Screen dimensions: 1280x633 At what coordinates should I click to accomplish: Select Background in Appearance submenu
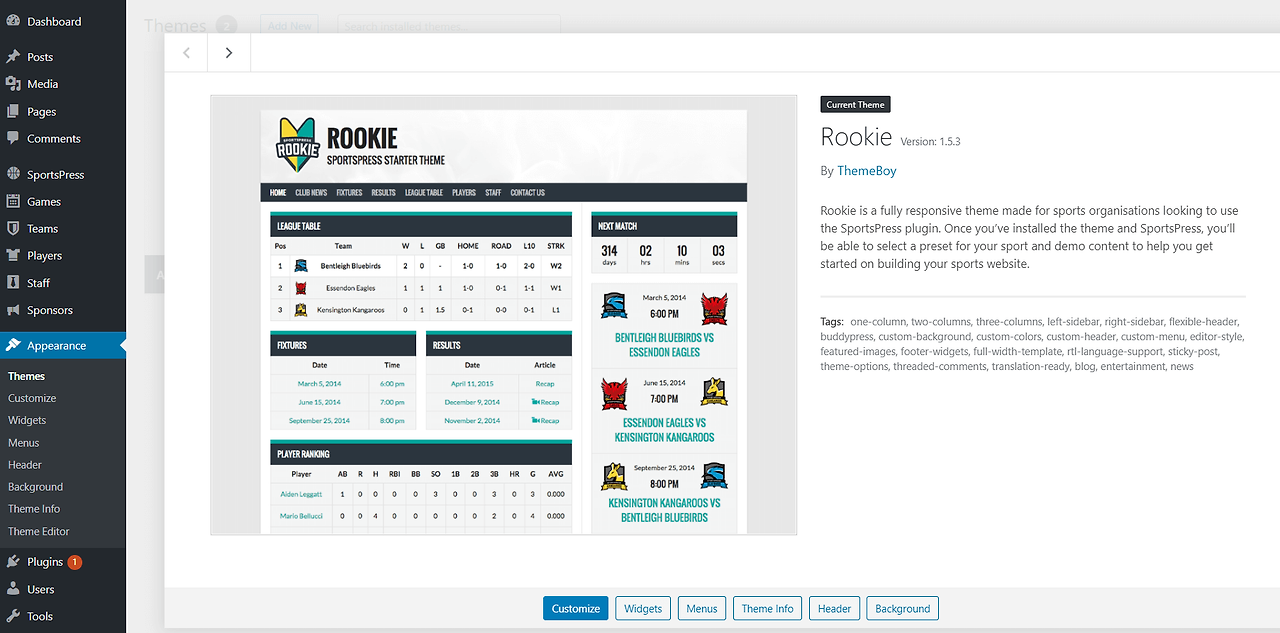click(35, 487)
